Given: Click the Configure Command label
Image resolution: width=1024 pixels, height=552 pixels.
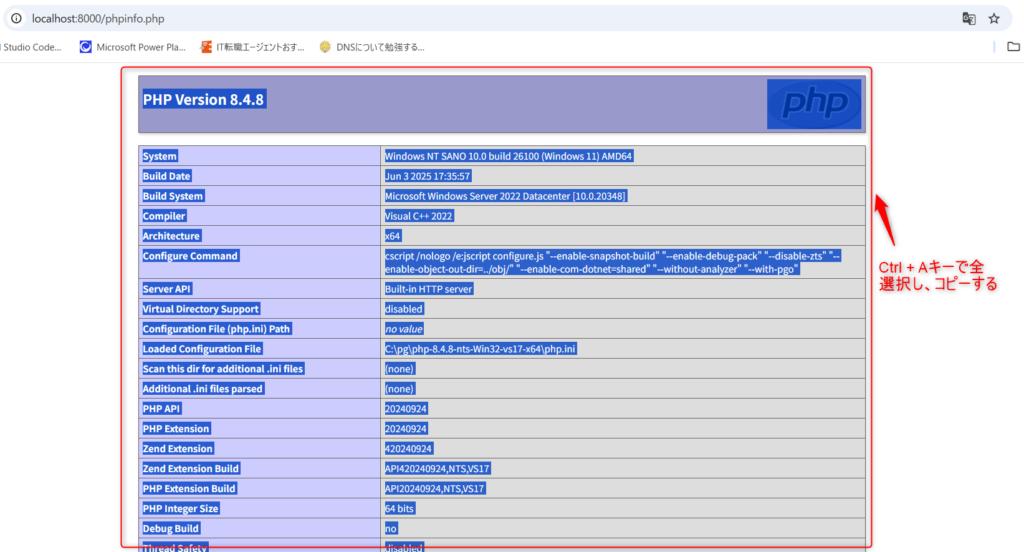Looking at the screenshot, I should [190, 255].
